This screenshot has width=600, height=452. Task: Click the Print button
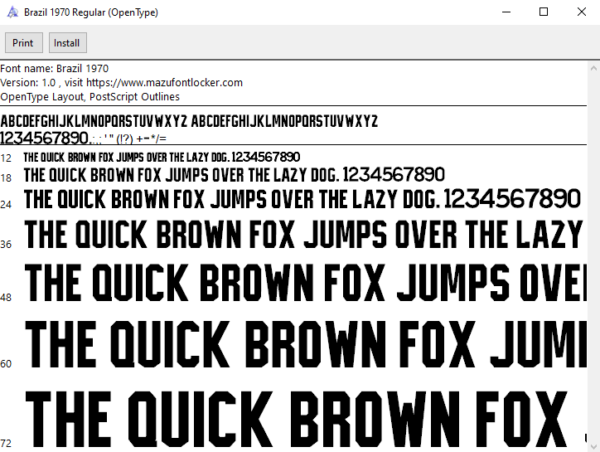[23, 42]
